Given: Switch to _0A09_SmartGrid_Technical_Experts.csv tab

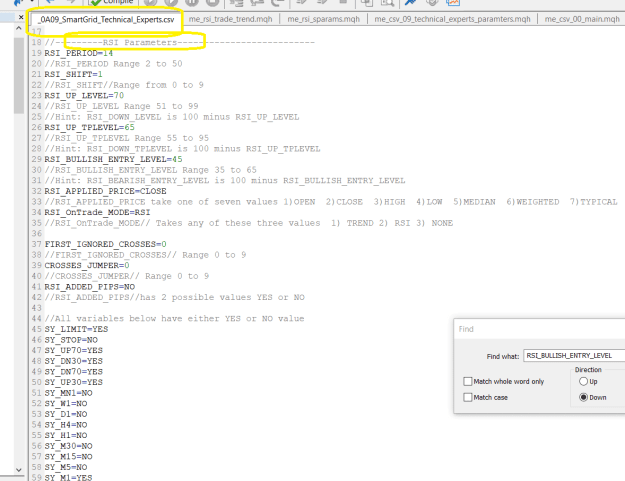Looking at the screenshot, I should tap(106, 19).
